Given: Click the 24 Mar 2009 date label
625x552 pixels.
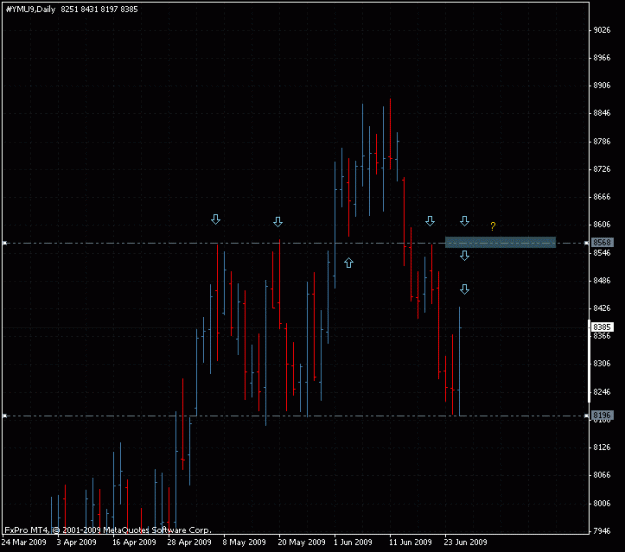Looking at the screenshot, I should [24, 542].
